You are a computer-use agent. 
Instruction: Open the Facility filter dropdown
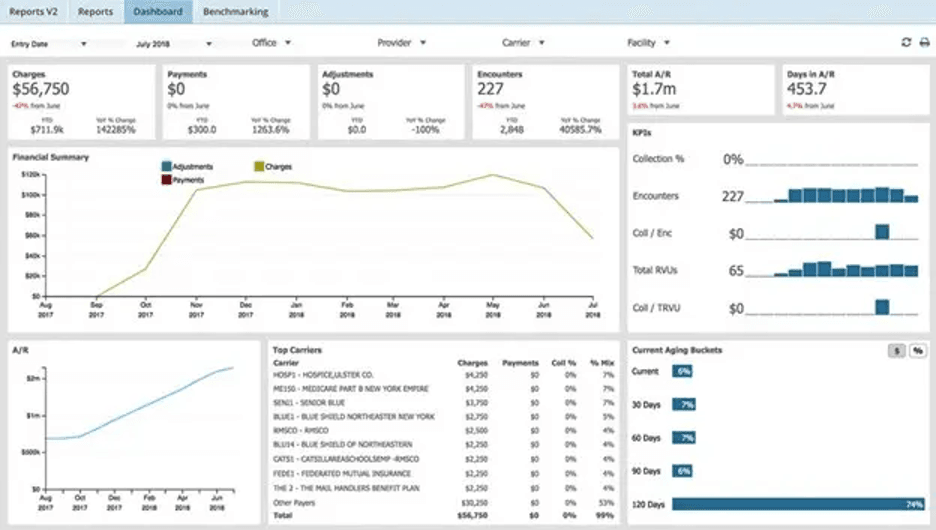(648, 43)
